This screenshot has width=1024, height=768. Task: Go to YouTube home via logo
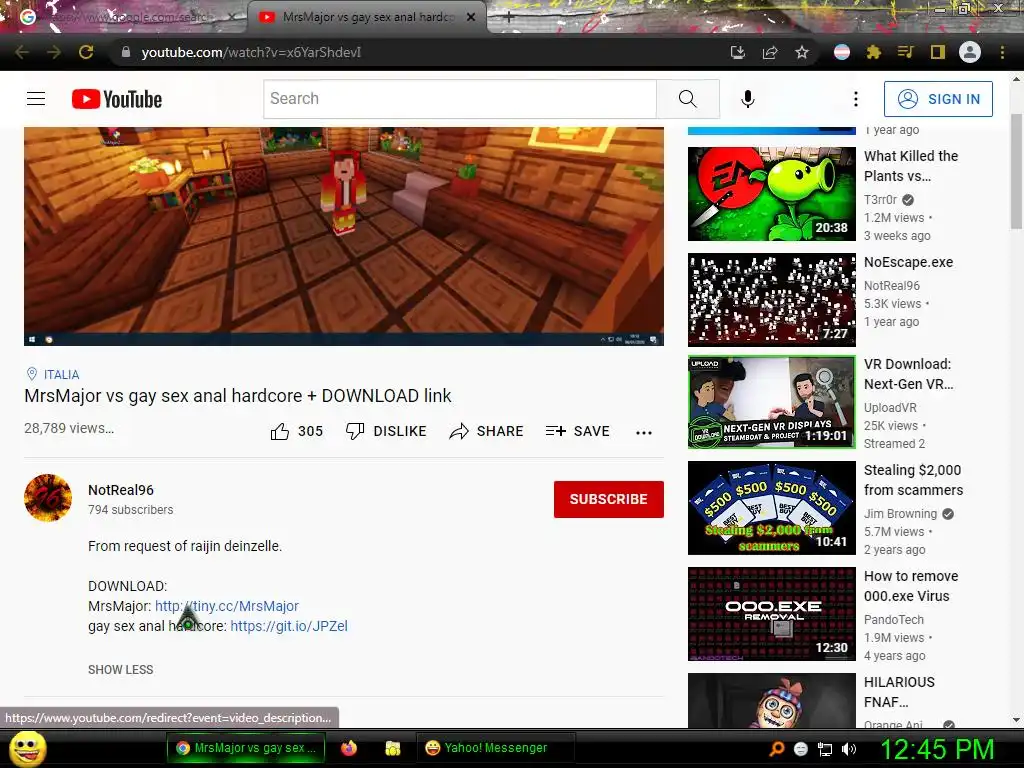pos(117,99)
